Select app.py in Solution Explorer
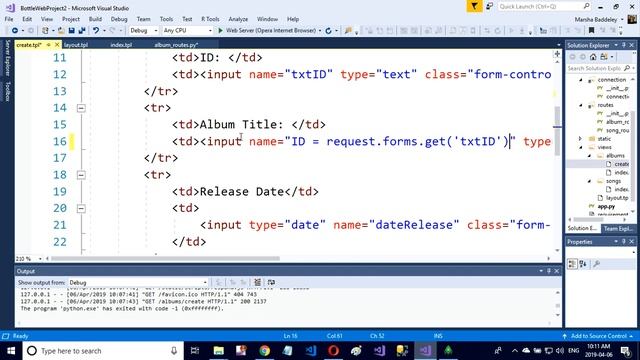Screen dimensions: 640x360 point(606,207)
